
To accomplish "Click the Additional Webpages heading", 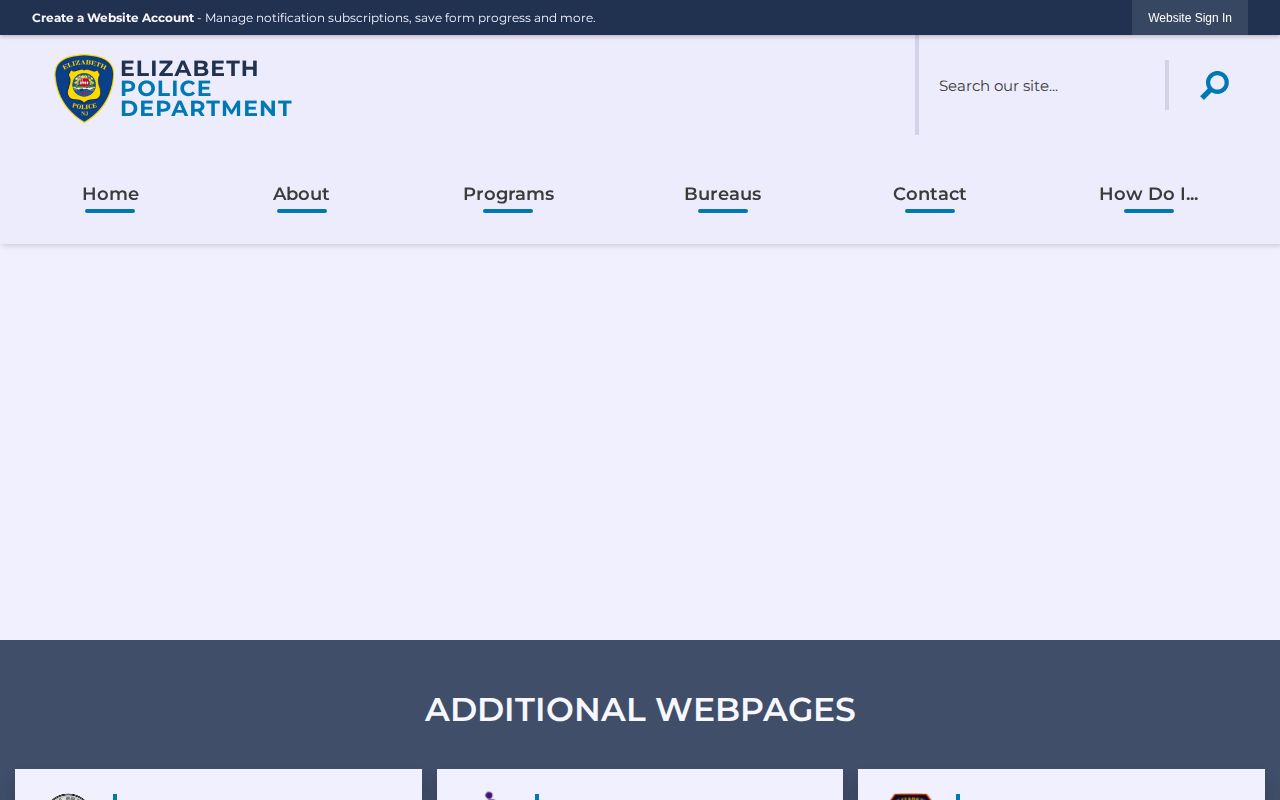I will pos(640,709).
